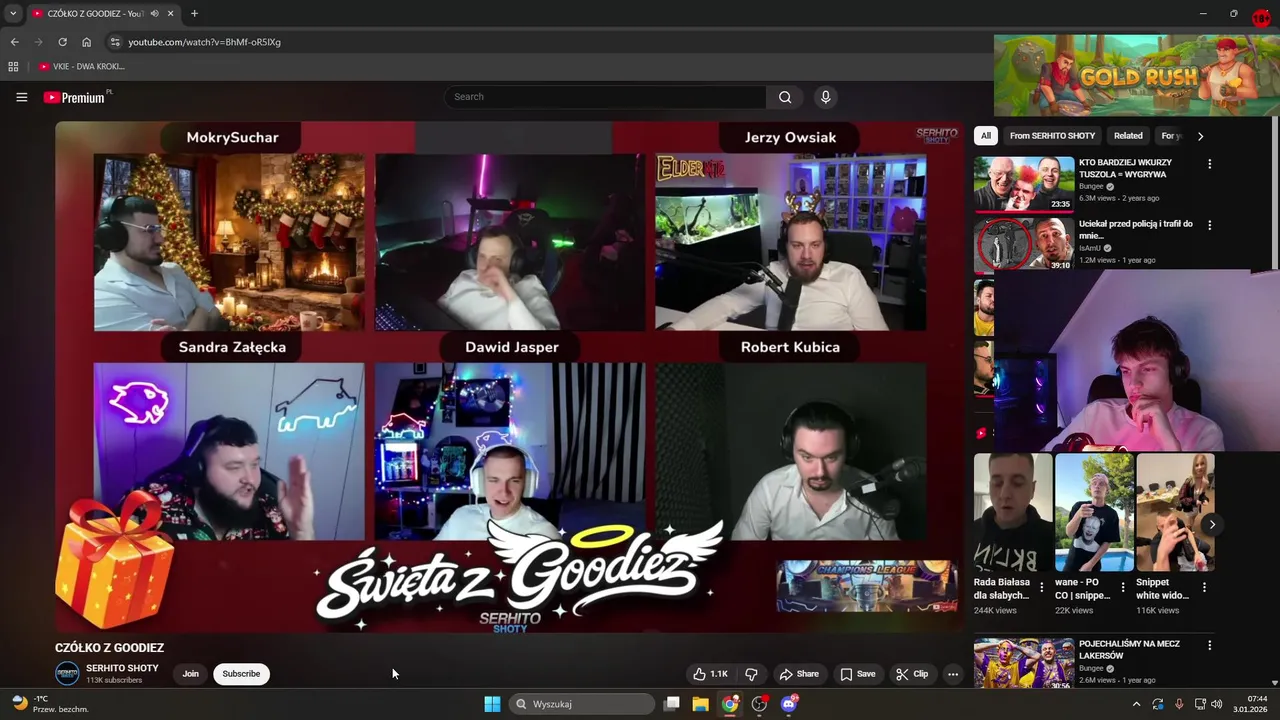Viewport: 1280px width, 720px height.
Task: Open Gold Rush ad banner
Action: click(x=1137, y=76)
